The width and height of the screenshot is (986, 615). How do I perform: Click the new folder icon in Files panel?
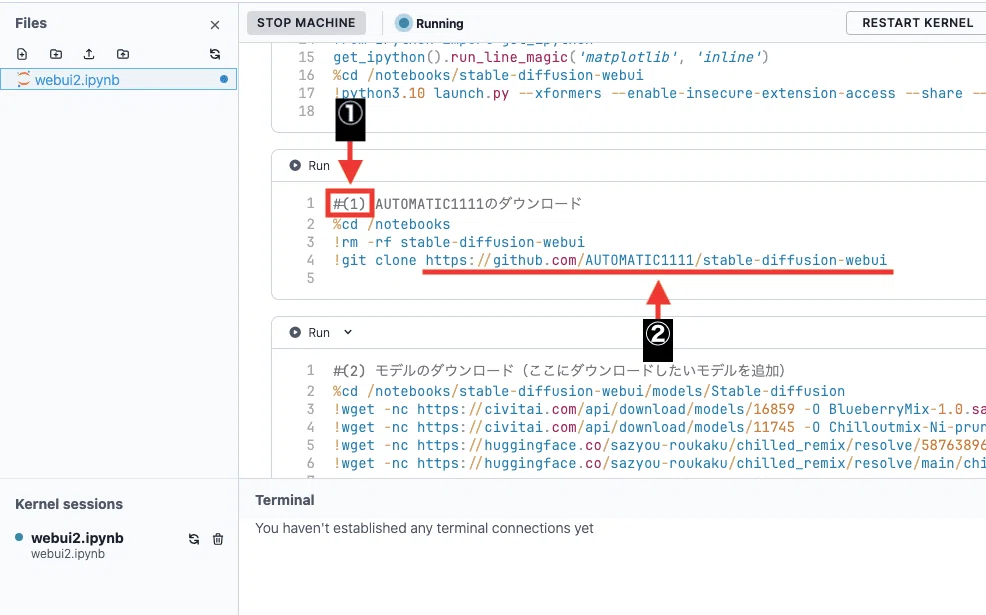56,54
